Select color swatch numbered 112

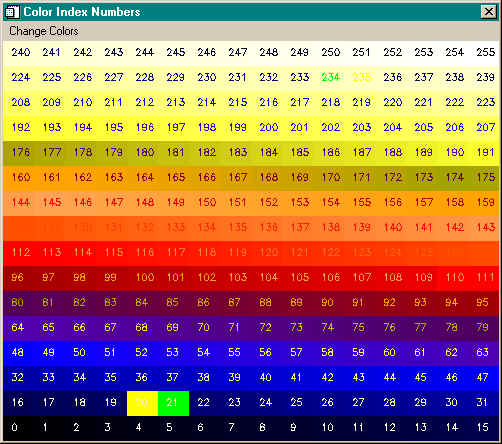point(19,253)
